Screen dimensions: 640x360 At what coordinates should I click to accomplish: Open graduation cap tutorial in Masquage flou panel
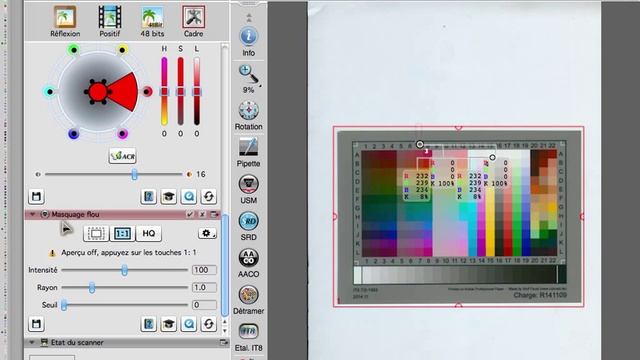point(169,324)
